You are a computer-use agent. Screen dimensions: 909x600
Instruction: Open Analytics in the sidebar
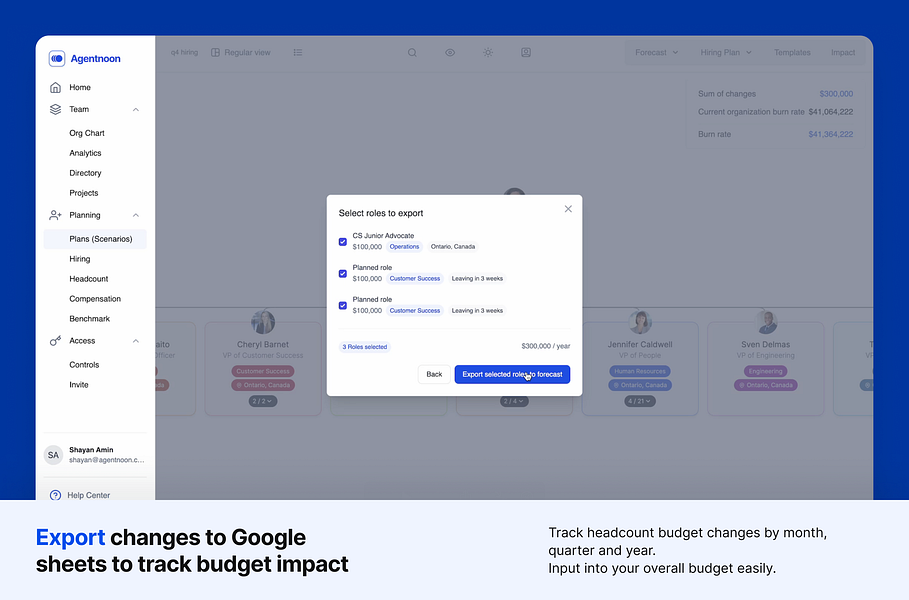coord(85,153)
